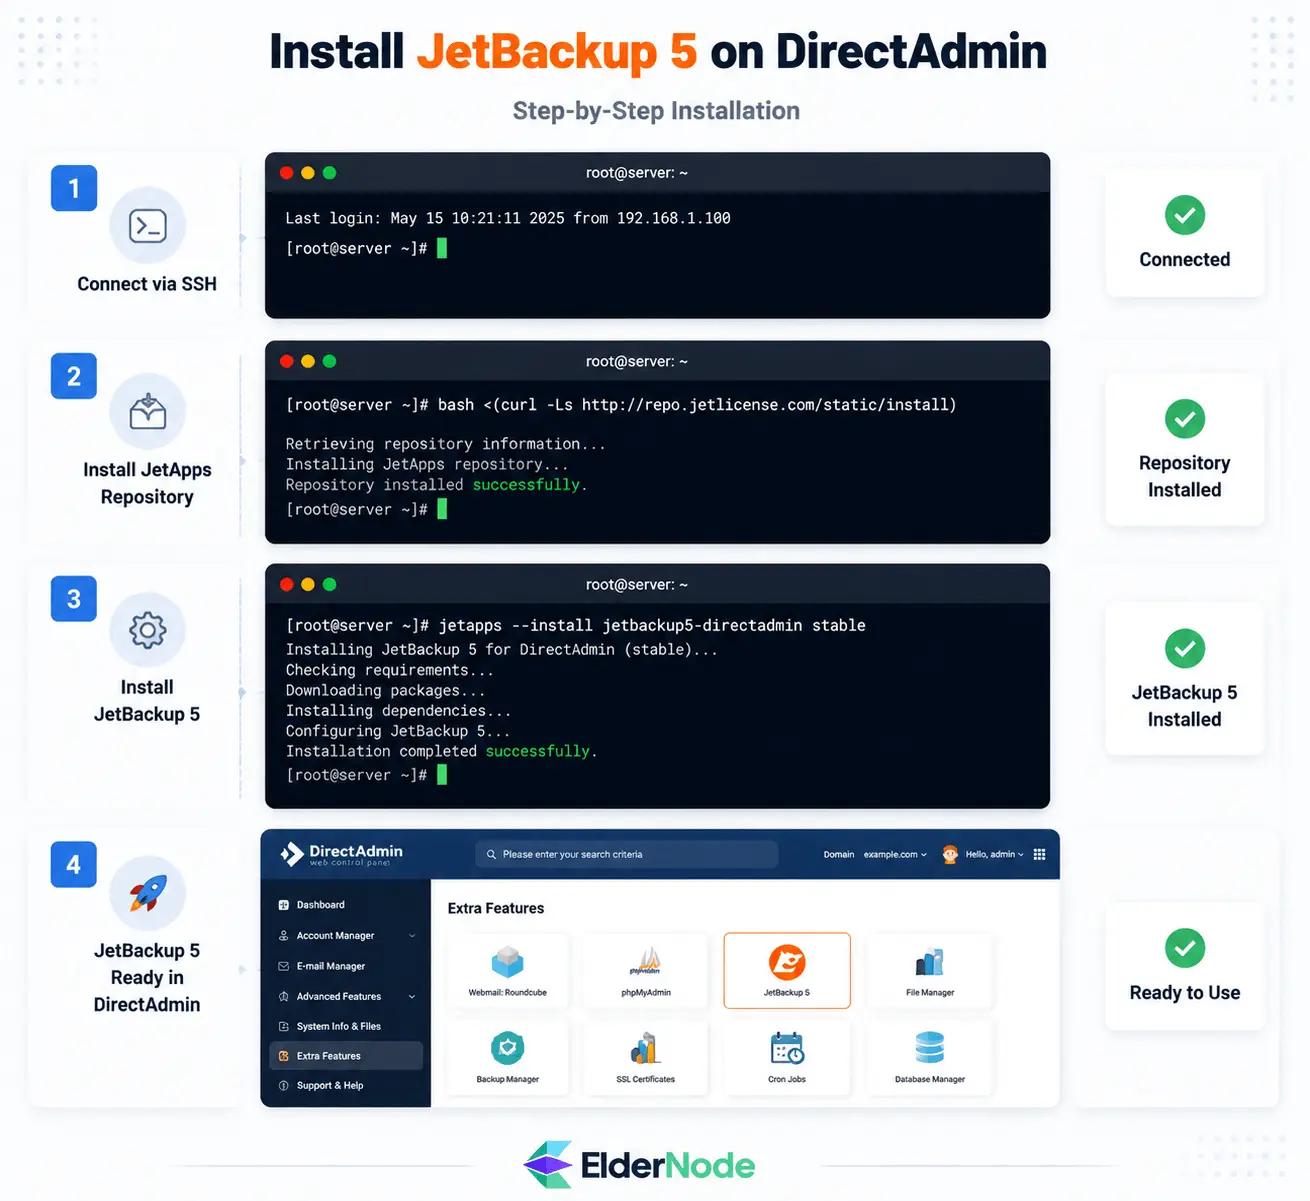The width and height of the screenshot is (1310, 1201).
Task: Click the 'Domain' label in DirectAdmin header
Action: pyautogui.click(x=839, y=855)
